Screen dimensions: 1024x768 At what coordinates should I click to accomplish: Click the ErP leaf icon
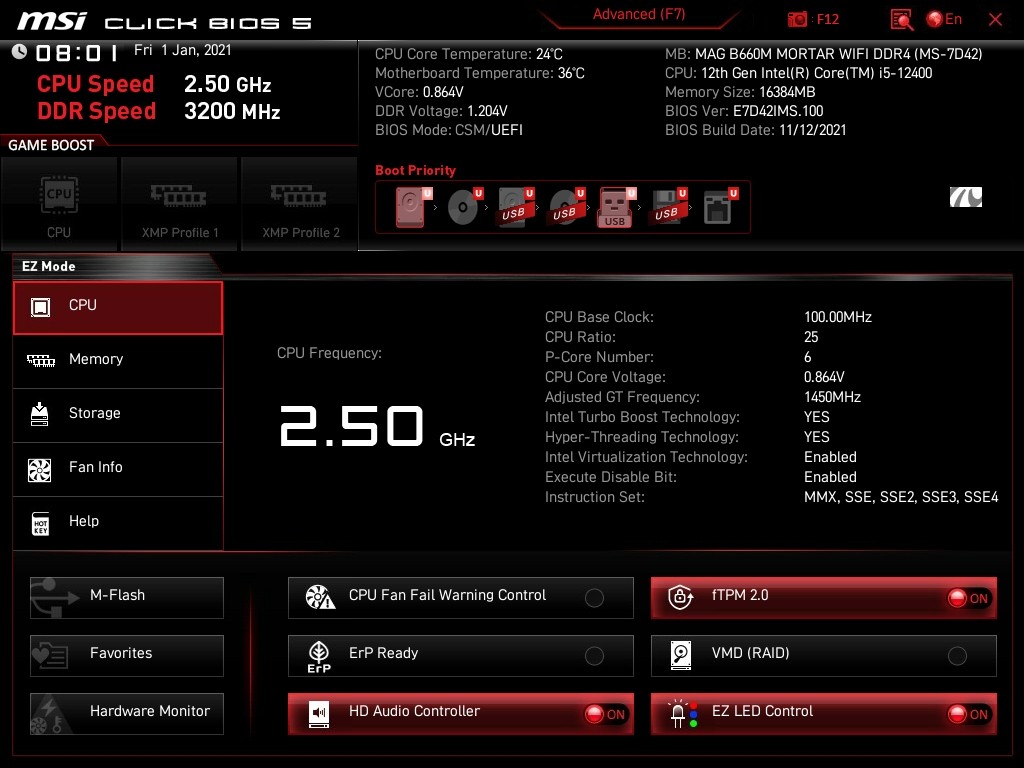pos(319,656)
